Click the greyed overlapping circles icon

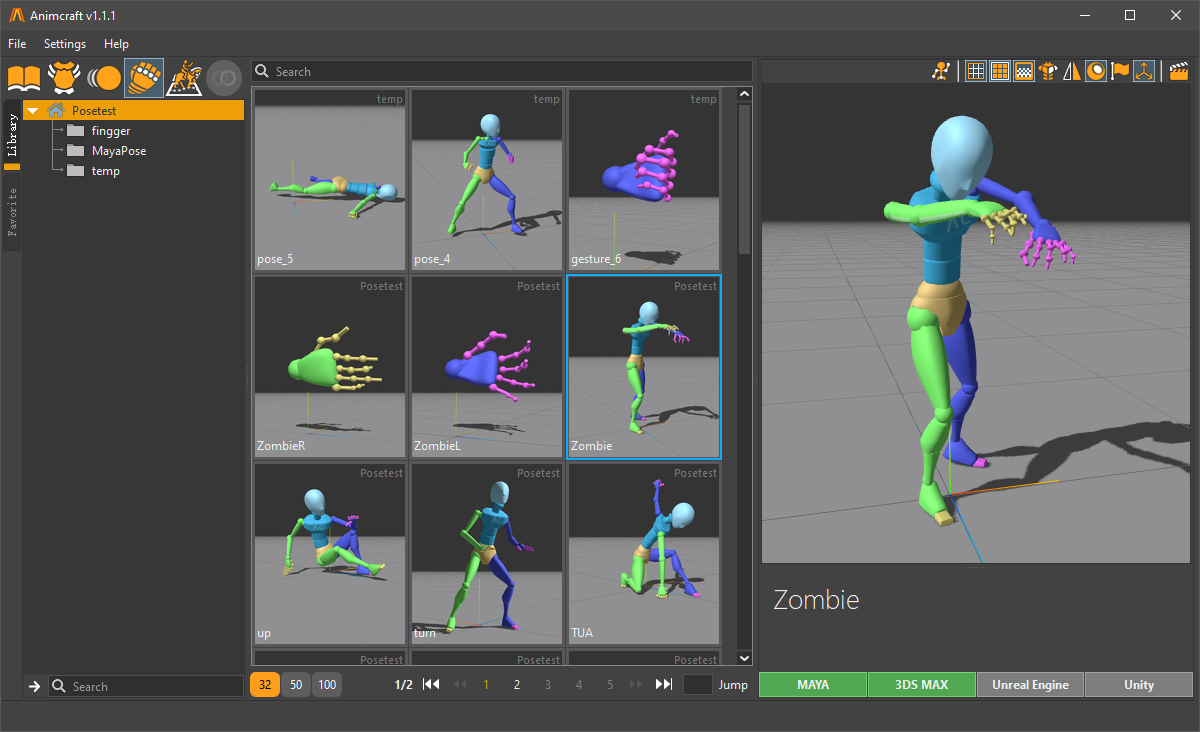point(224,77)
